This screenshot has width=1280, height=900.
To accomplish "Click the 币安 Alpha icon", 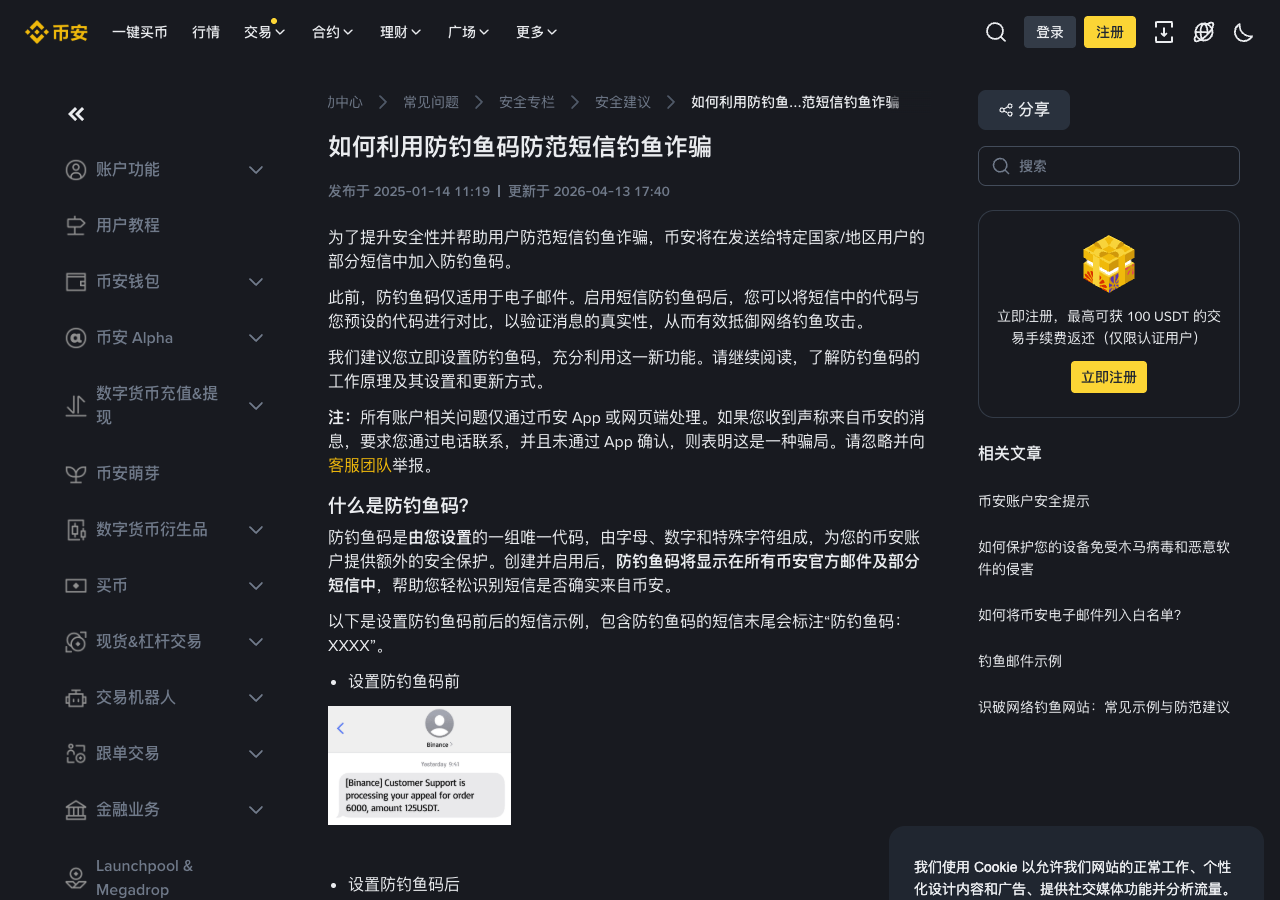I will tap(76, 338).
